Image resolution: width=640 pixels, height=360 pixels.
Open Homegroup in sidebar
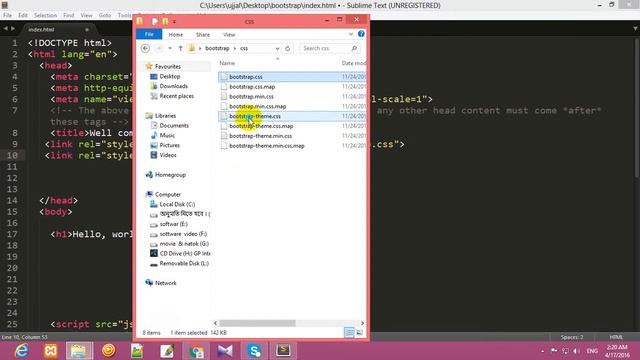pyautogui.click(x=170, y=175)
